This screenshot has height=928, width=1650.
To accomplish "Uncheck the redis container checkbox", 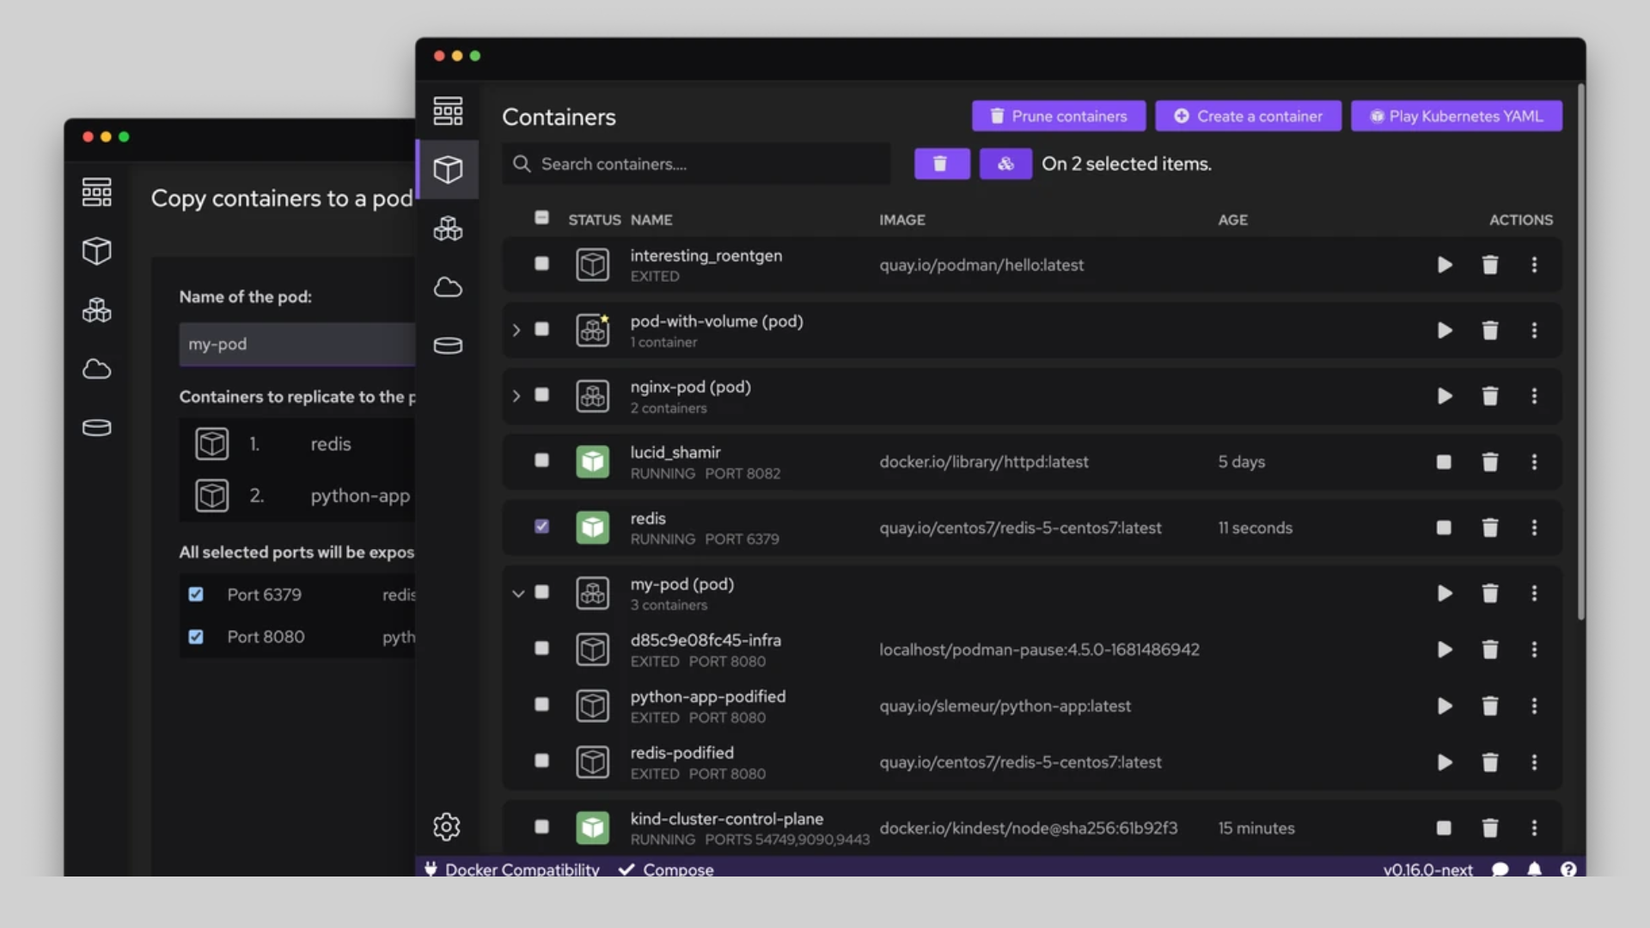I will (x=542, y=527).
